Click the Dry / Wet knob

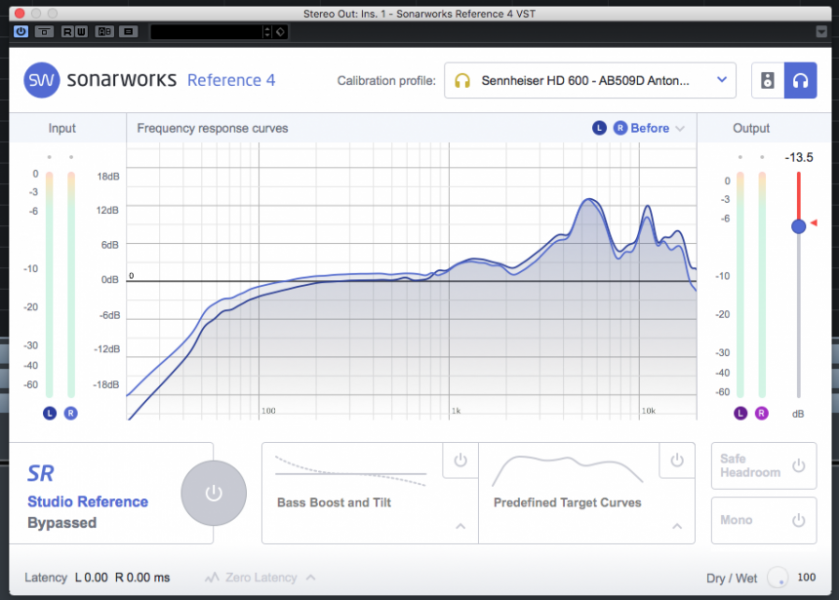[x=777, y=578]
